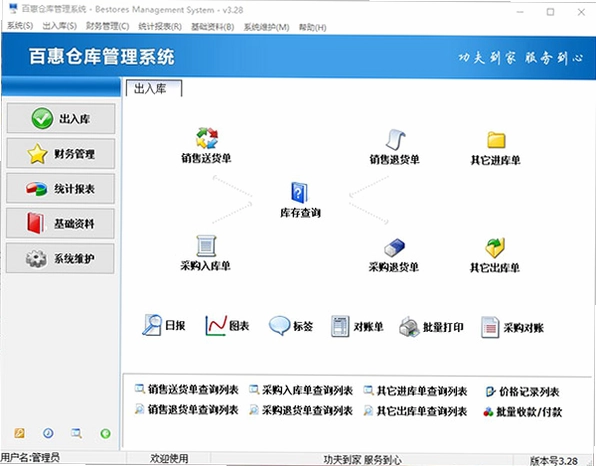Open 其它出库单 folder with arrow icon

[495, 248]
